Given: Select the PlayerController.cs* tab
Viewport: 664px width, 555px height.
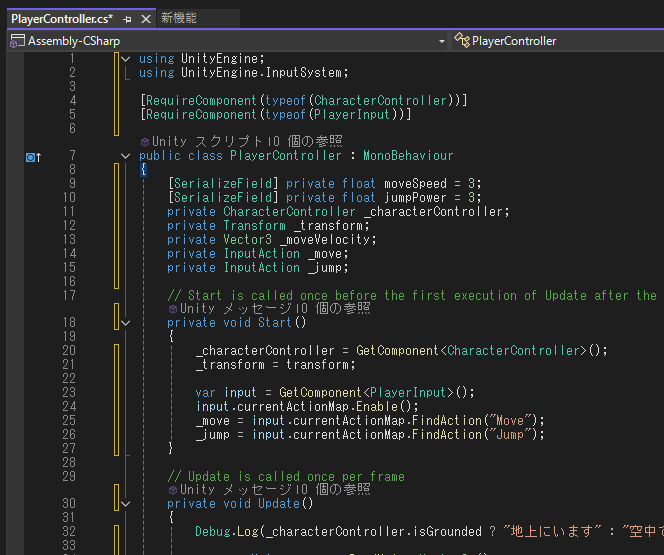Looking at the screenshot, I should [x=60, y=19].
